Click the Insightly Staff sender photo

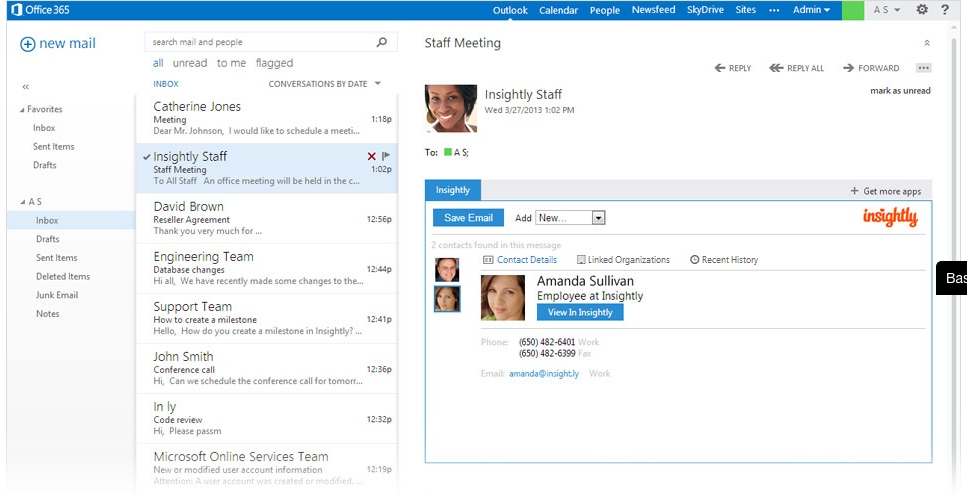pyautogui.click(x=451, y=108)
